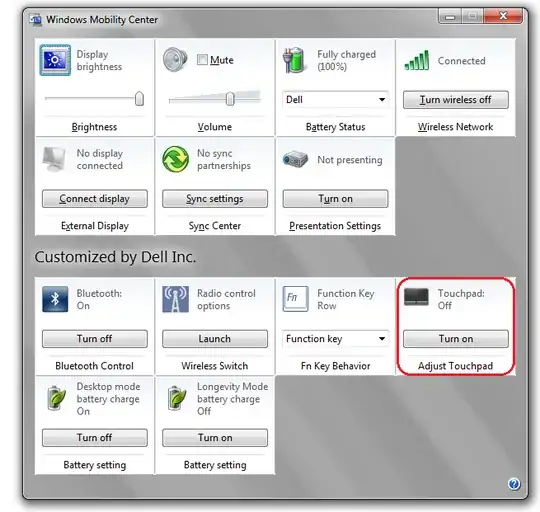Click the Not presenting status text
The width and height of the screenshot is (540, 512).
pos(350,160)
